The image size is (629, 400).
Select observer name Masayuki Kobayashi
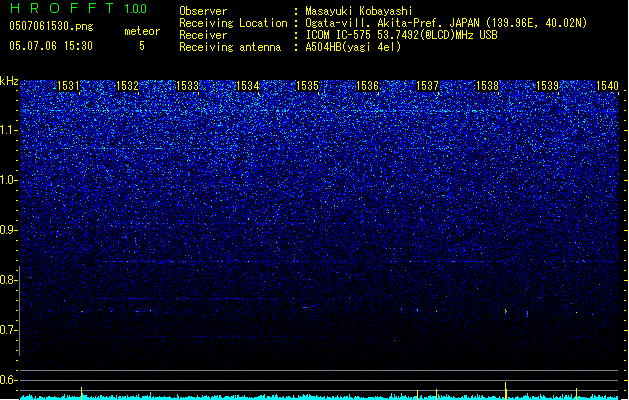coord(359,11)
